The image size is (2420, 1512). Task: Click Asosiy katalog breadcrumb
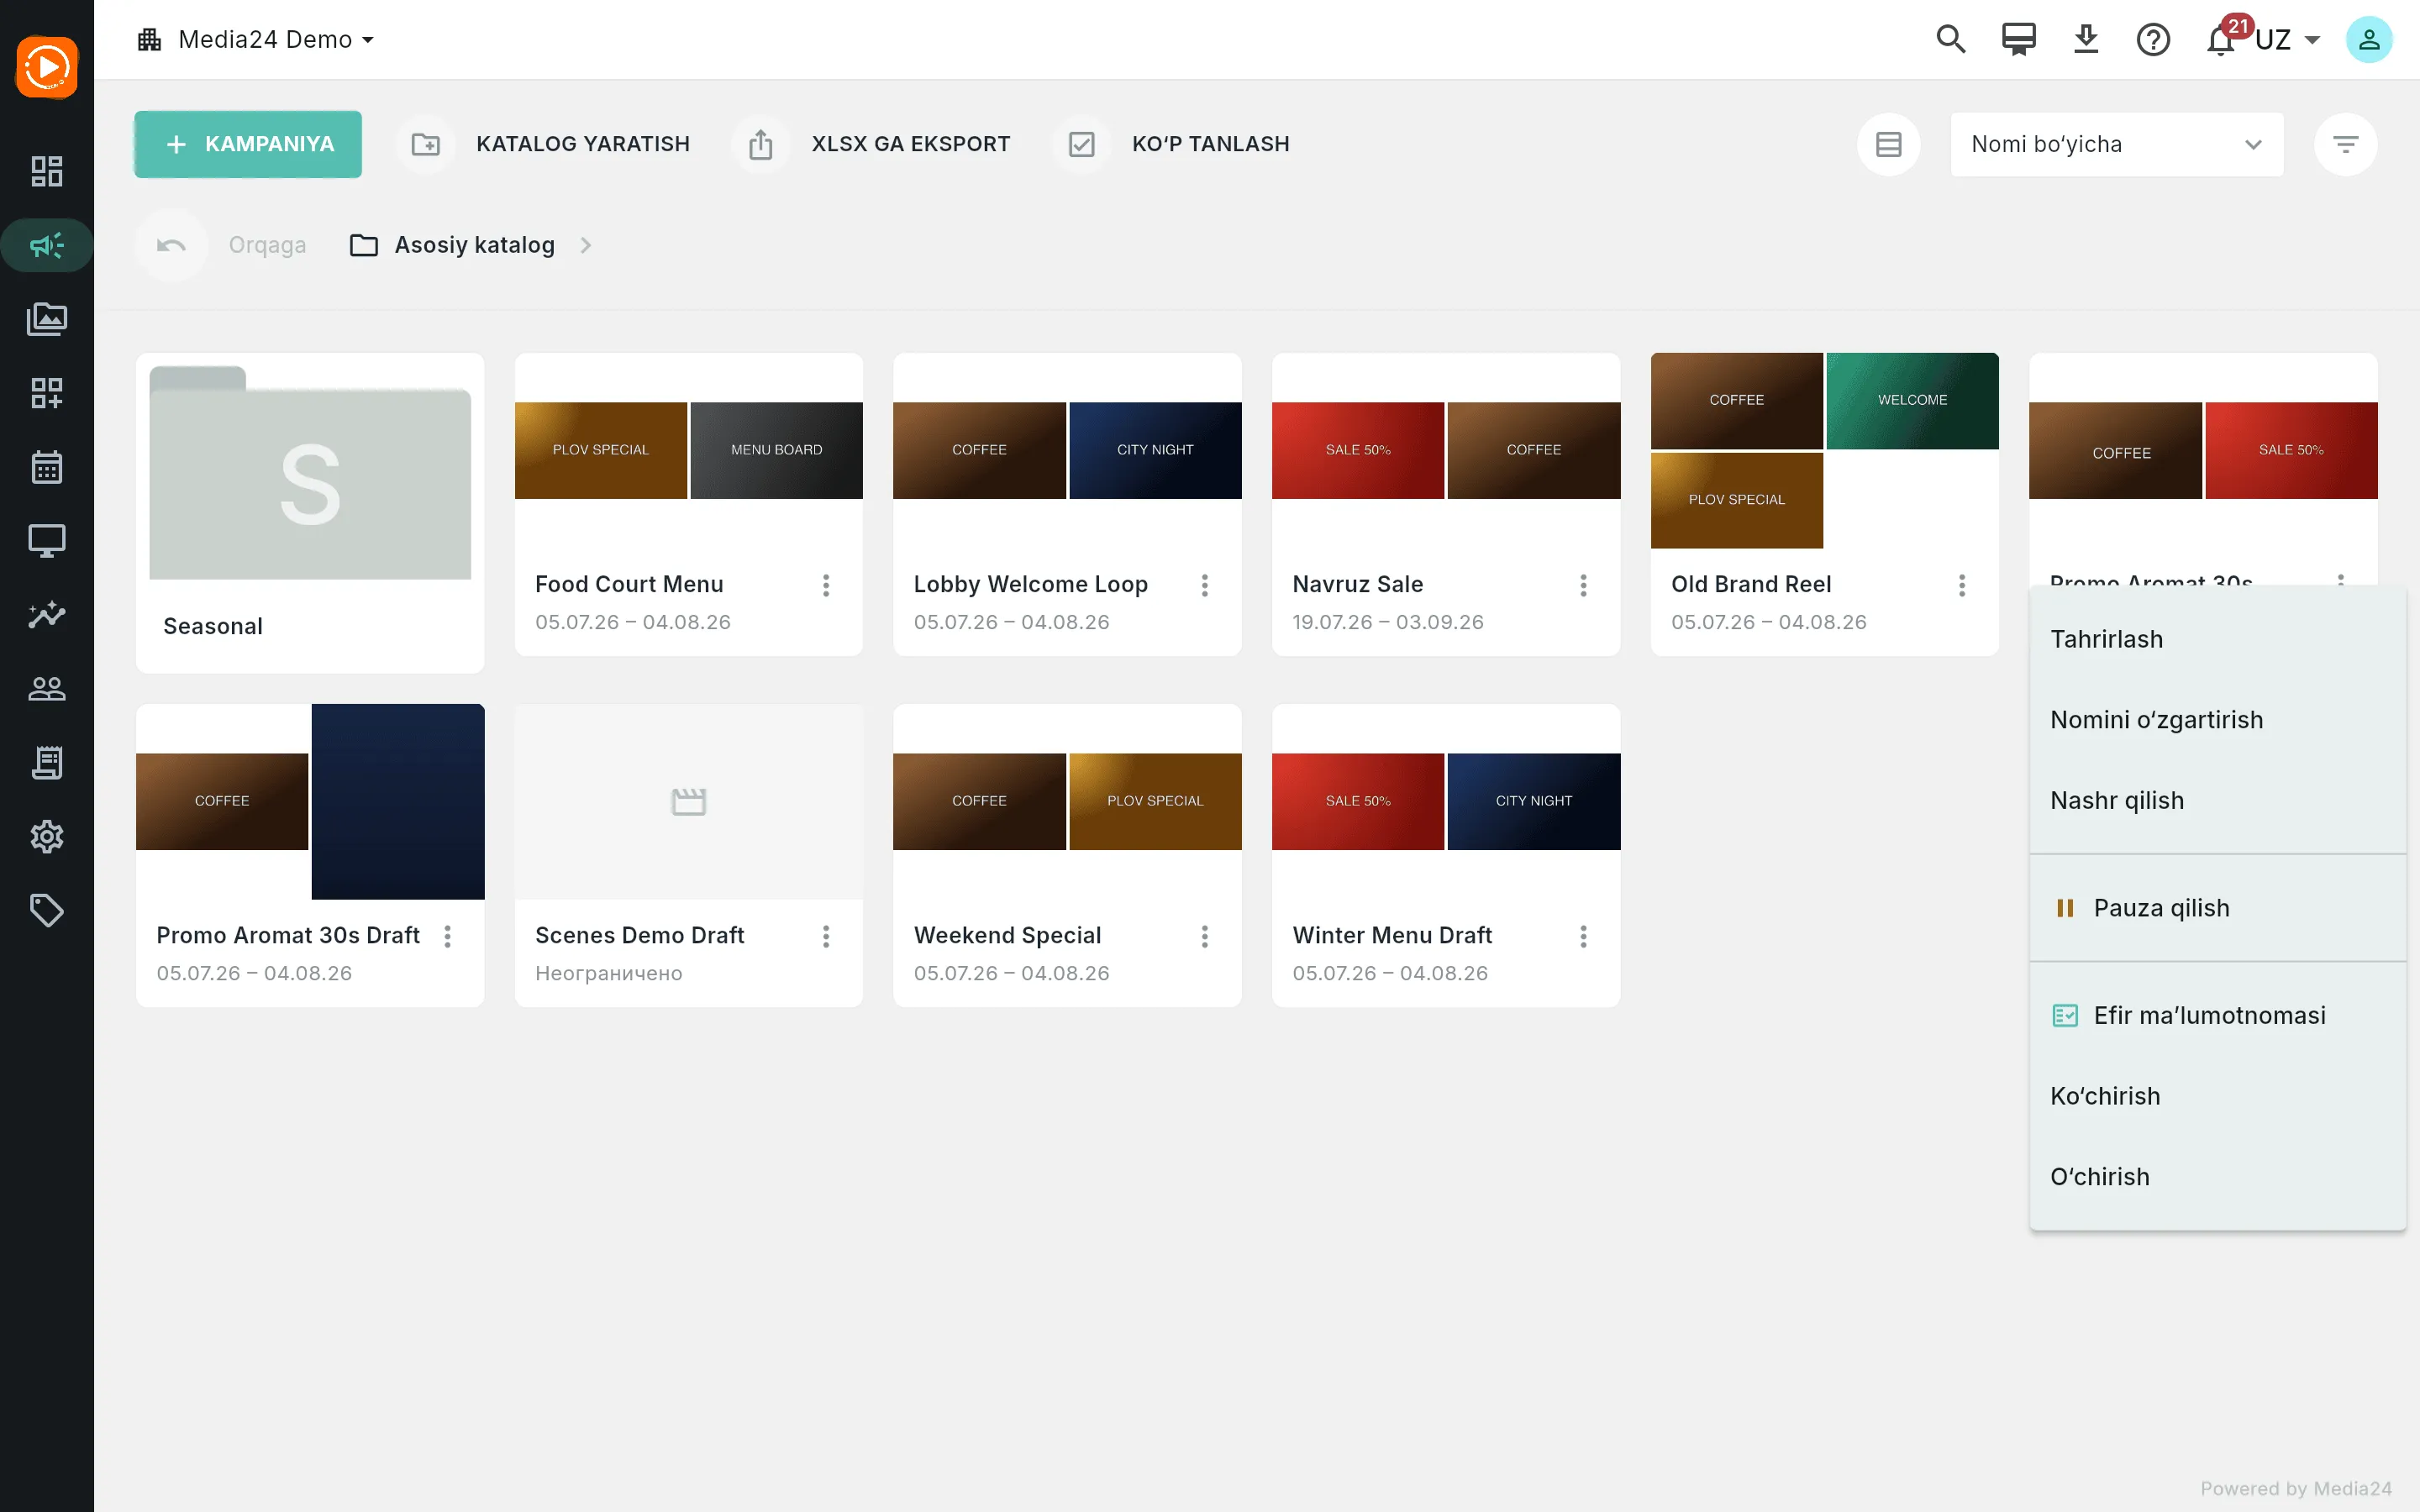point(452,245)
